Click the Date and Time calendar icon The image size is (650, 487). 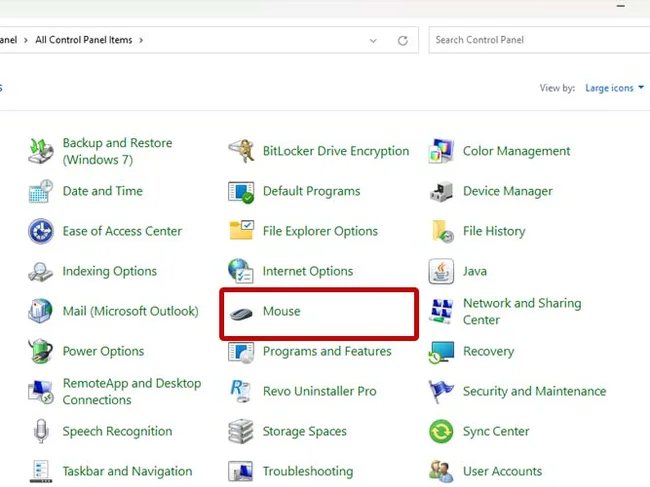[x=41, y=191]
